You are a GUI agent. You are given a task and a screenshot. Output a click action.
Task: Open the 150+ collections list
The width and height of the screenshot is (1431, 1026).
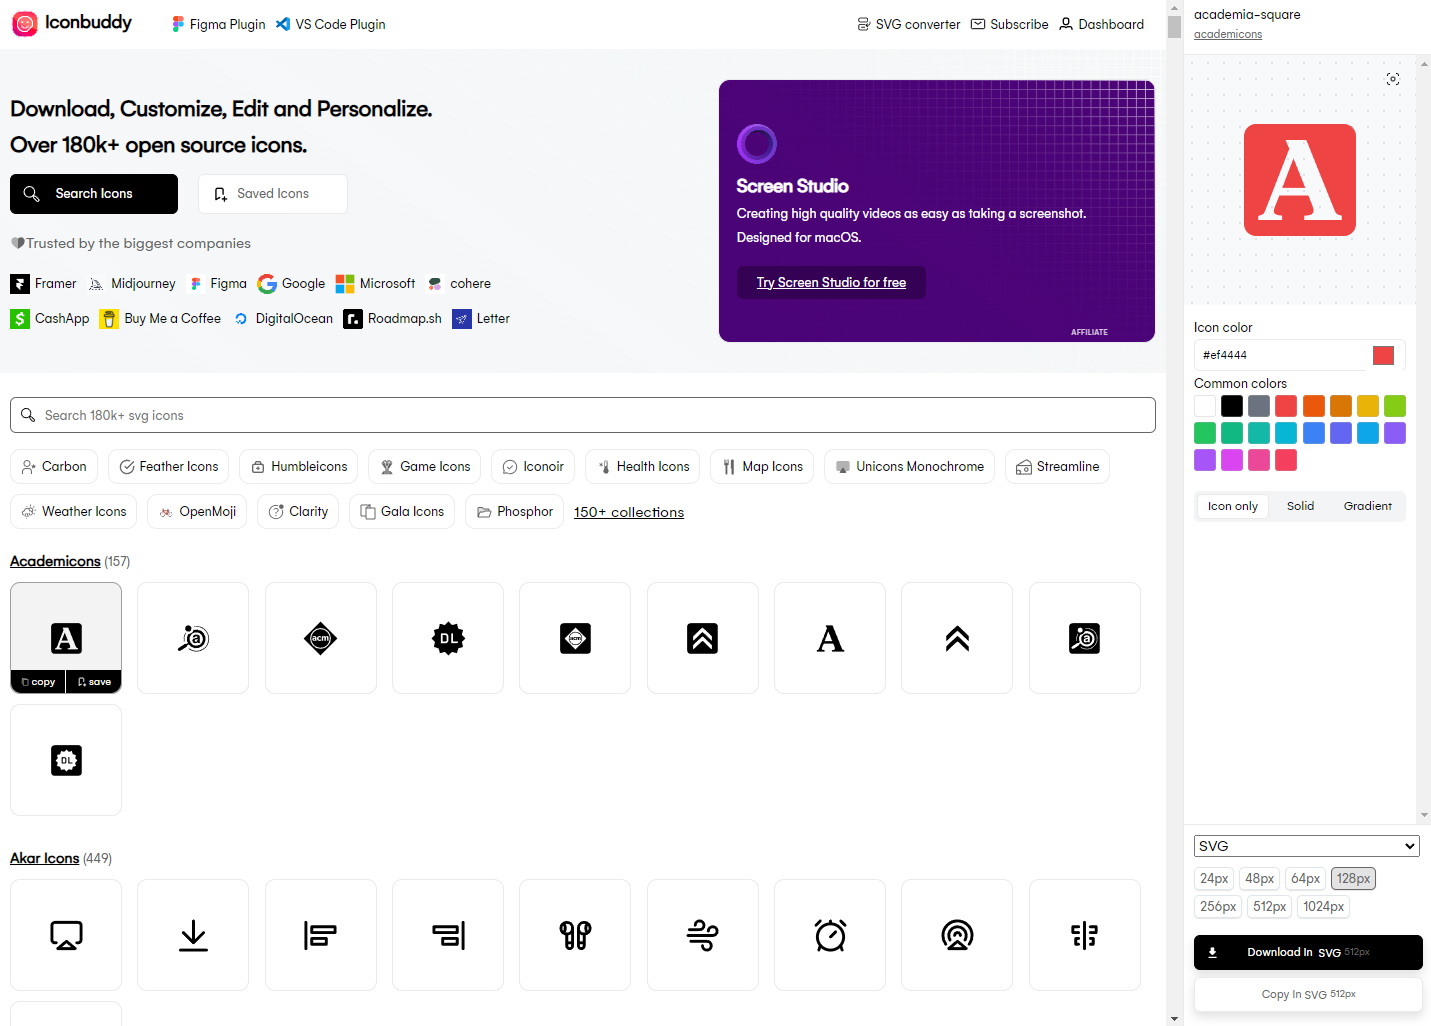(628, 512)
